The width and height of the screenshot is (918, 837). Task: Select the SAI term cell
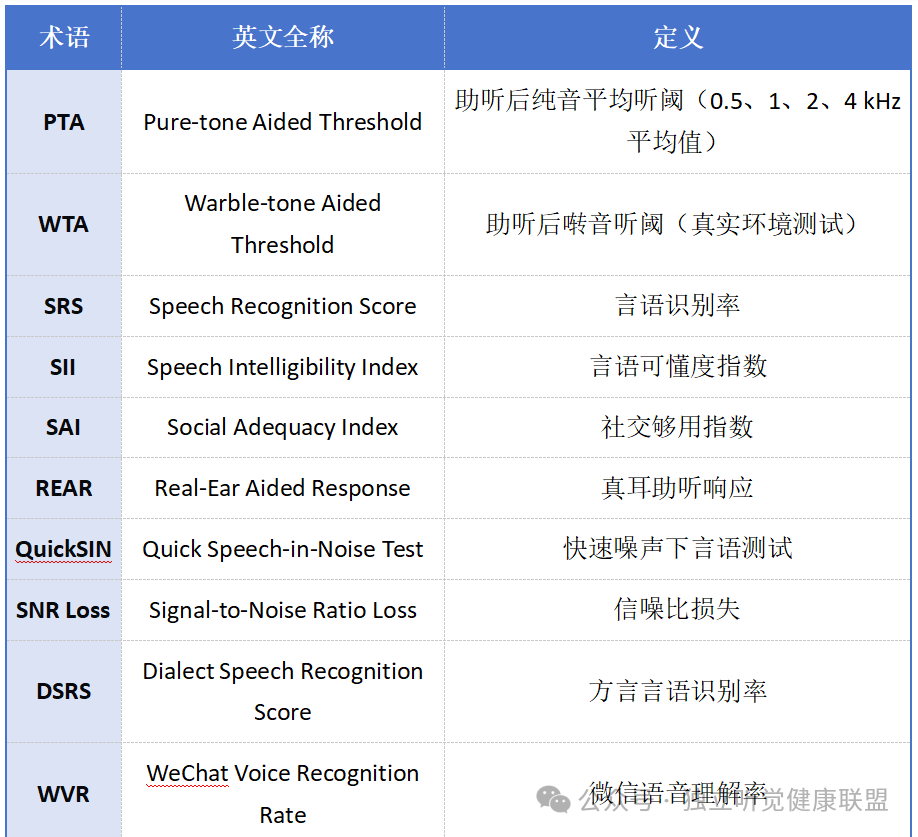pos(64,427)
